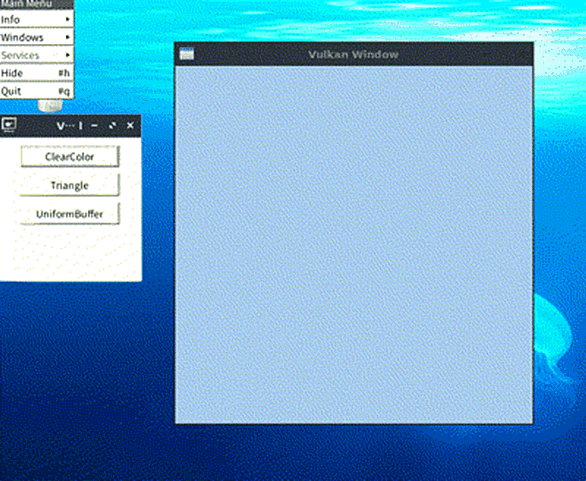Viewport: 586px width, 481px height.
Task: Open the Info submenu in Main Menu
Action: [37, 19]
